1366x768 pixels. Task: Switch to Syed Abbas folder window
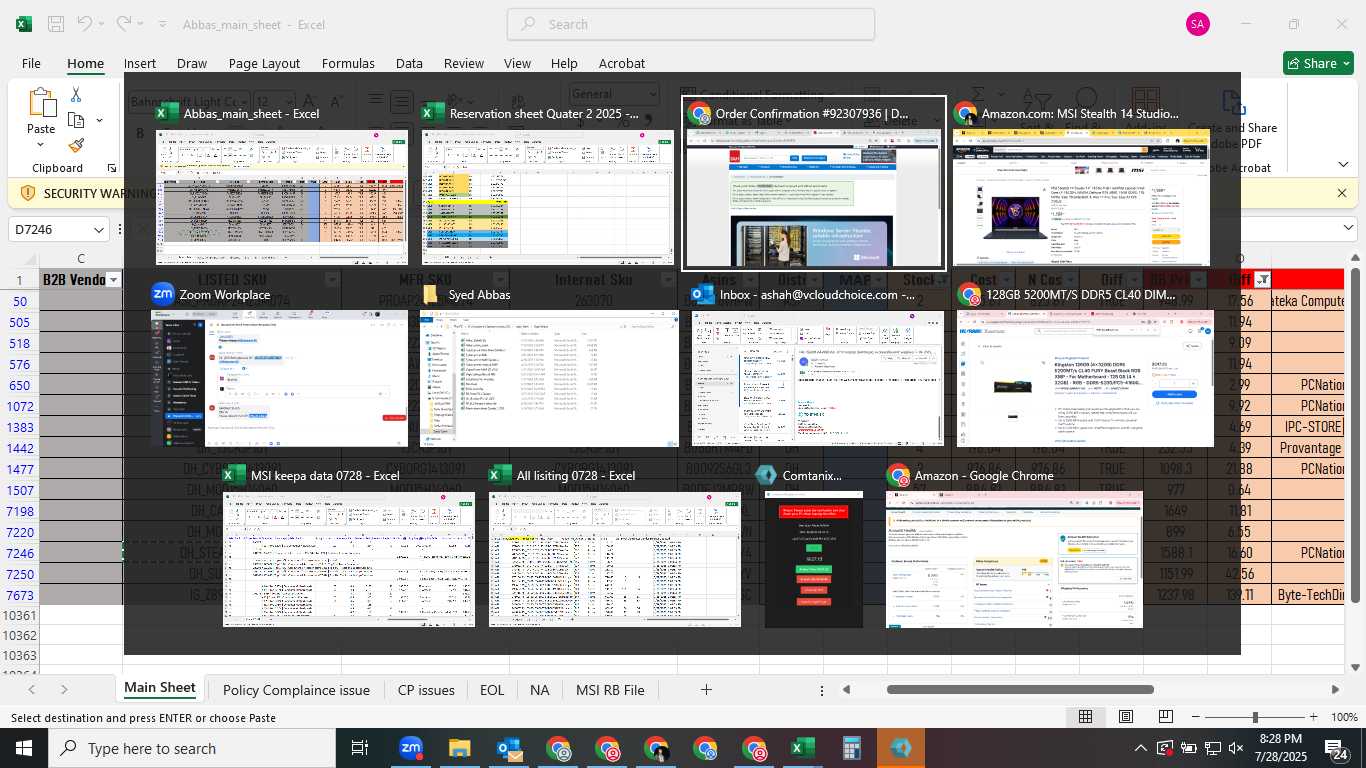tap(548, 365)
